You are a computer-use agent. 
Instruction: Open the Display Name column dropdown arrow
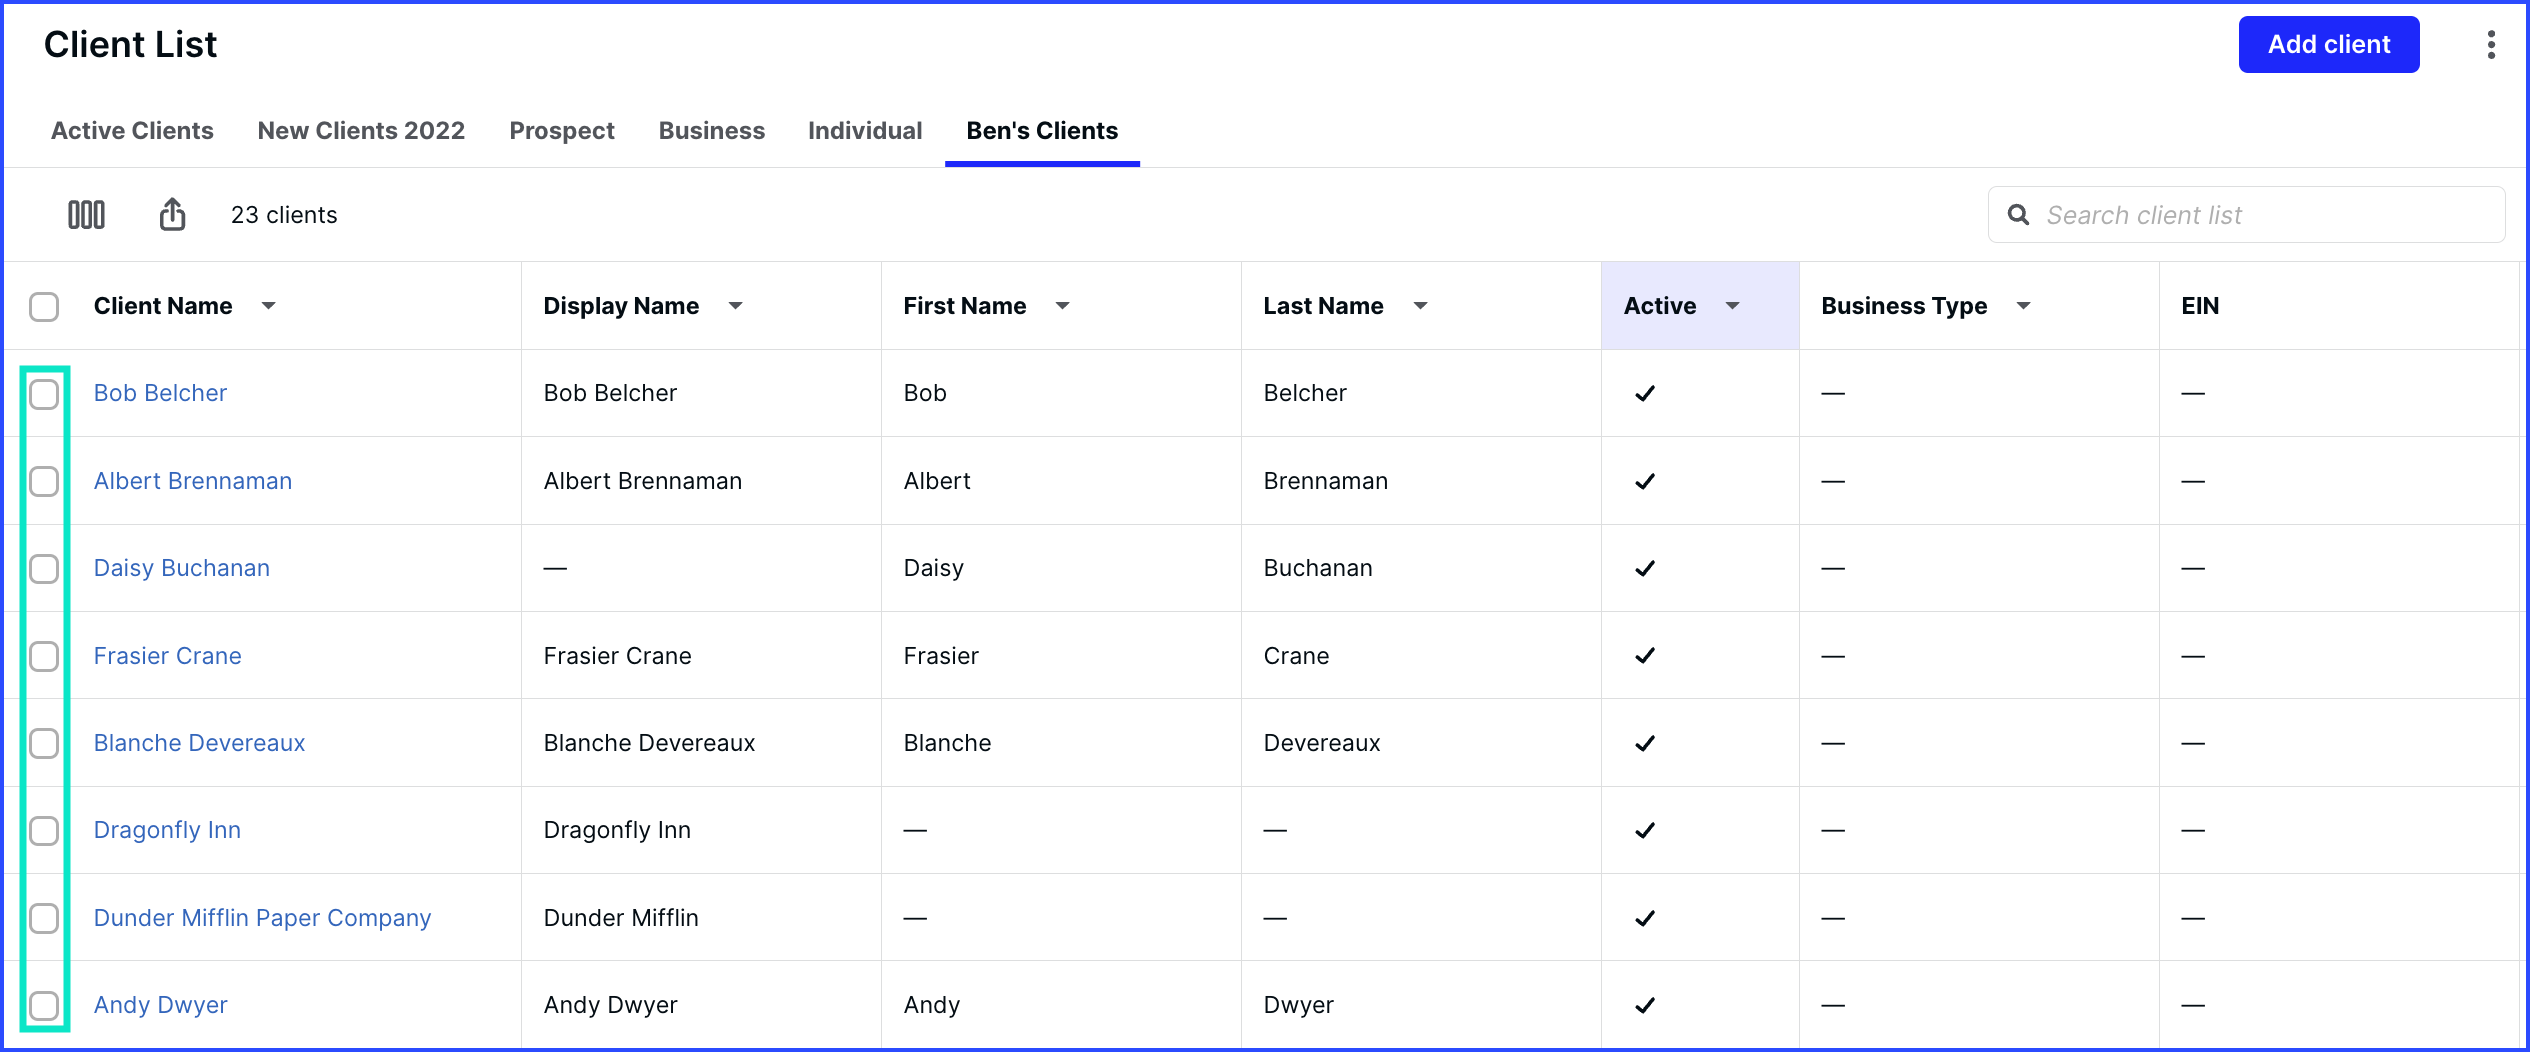[x=735, y=306]
